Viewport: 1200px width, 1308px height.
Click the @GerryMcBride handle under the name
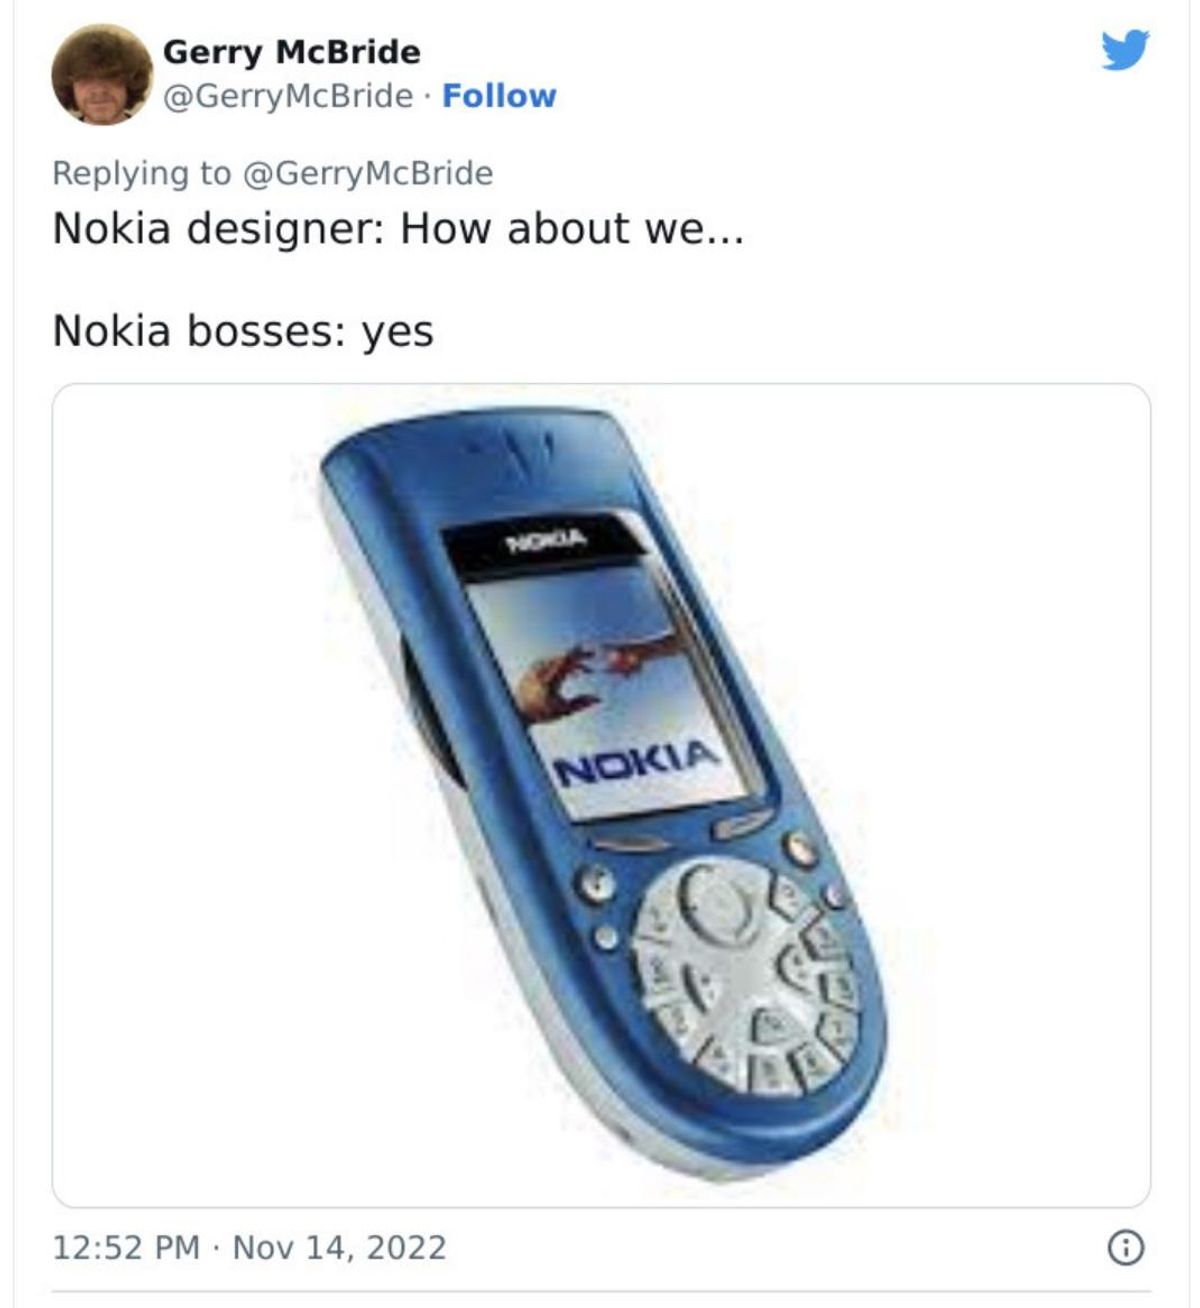(287, 96)
